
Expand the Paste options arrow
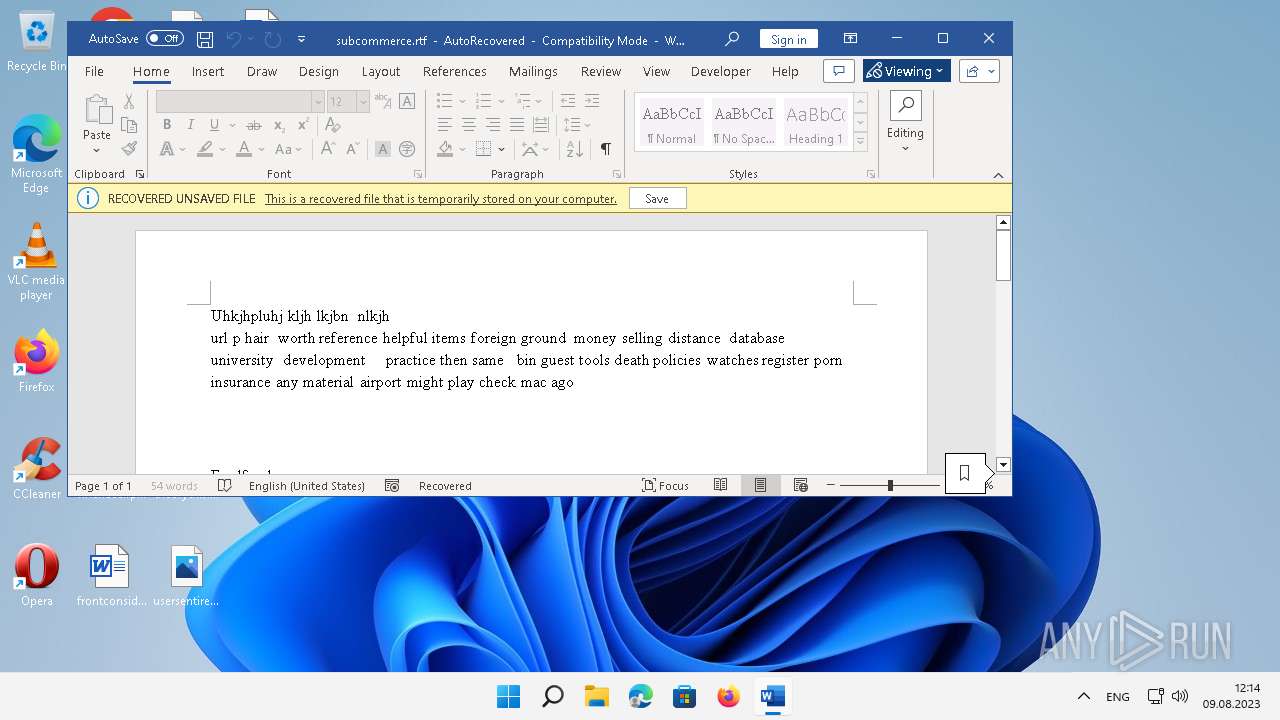click(97, 150)
